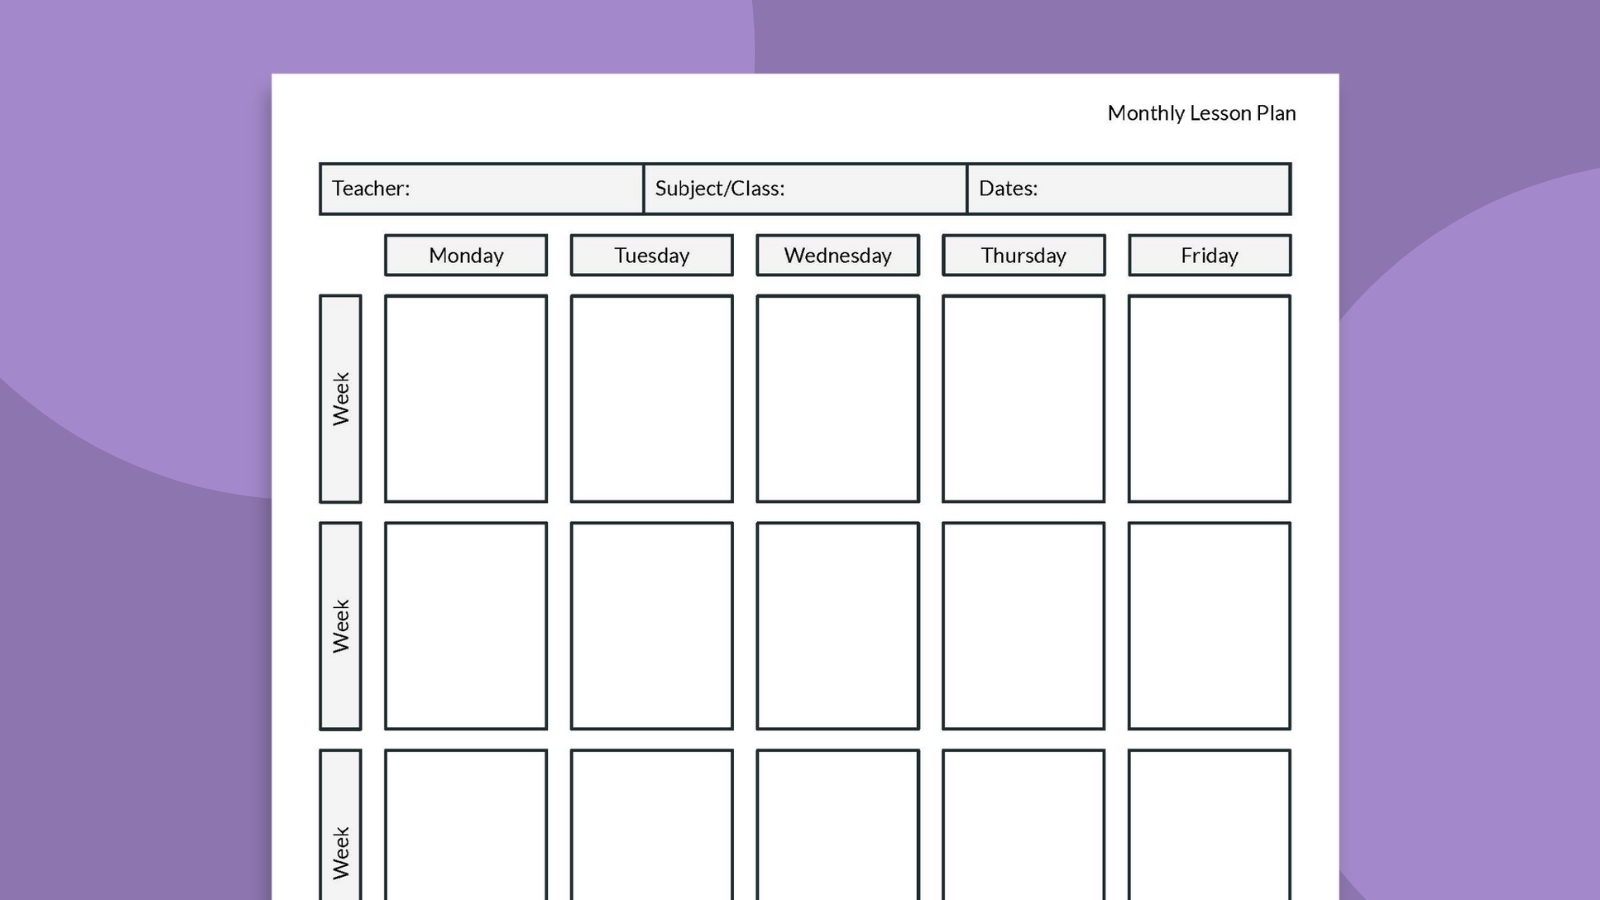Select the Thursday column header

1024,255
